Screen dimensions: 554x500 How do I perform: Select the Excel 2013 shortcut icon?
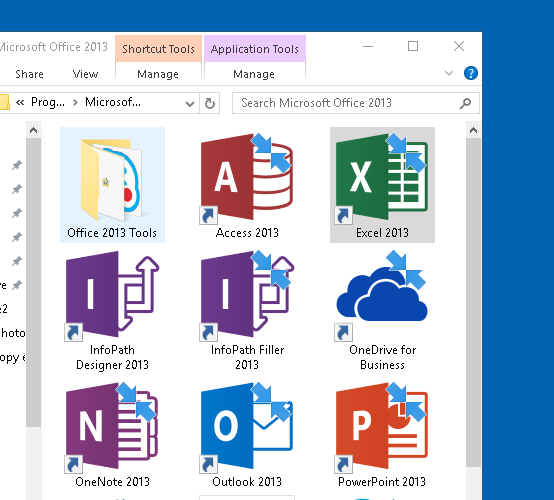pyautogui.click(x=382, y=178)
